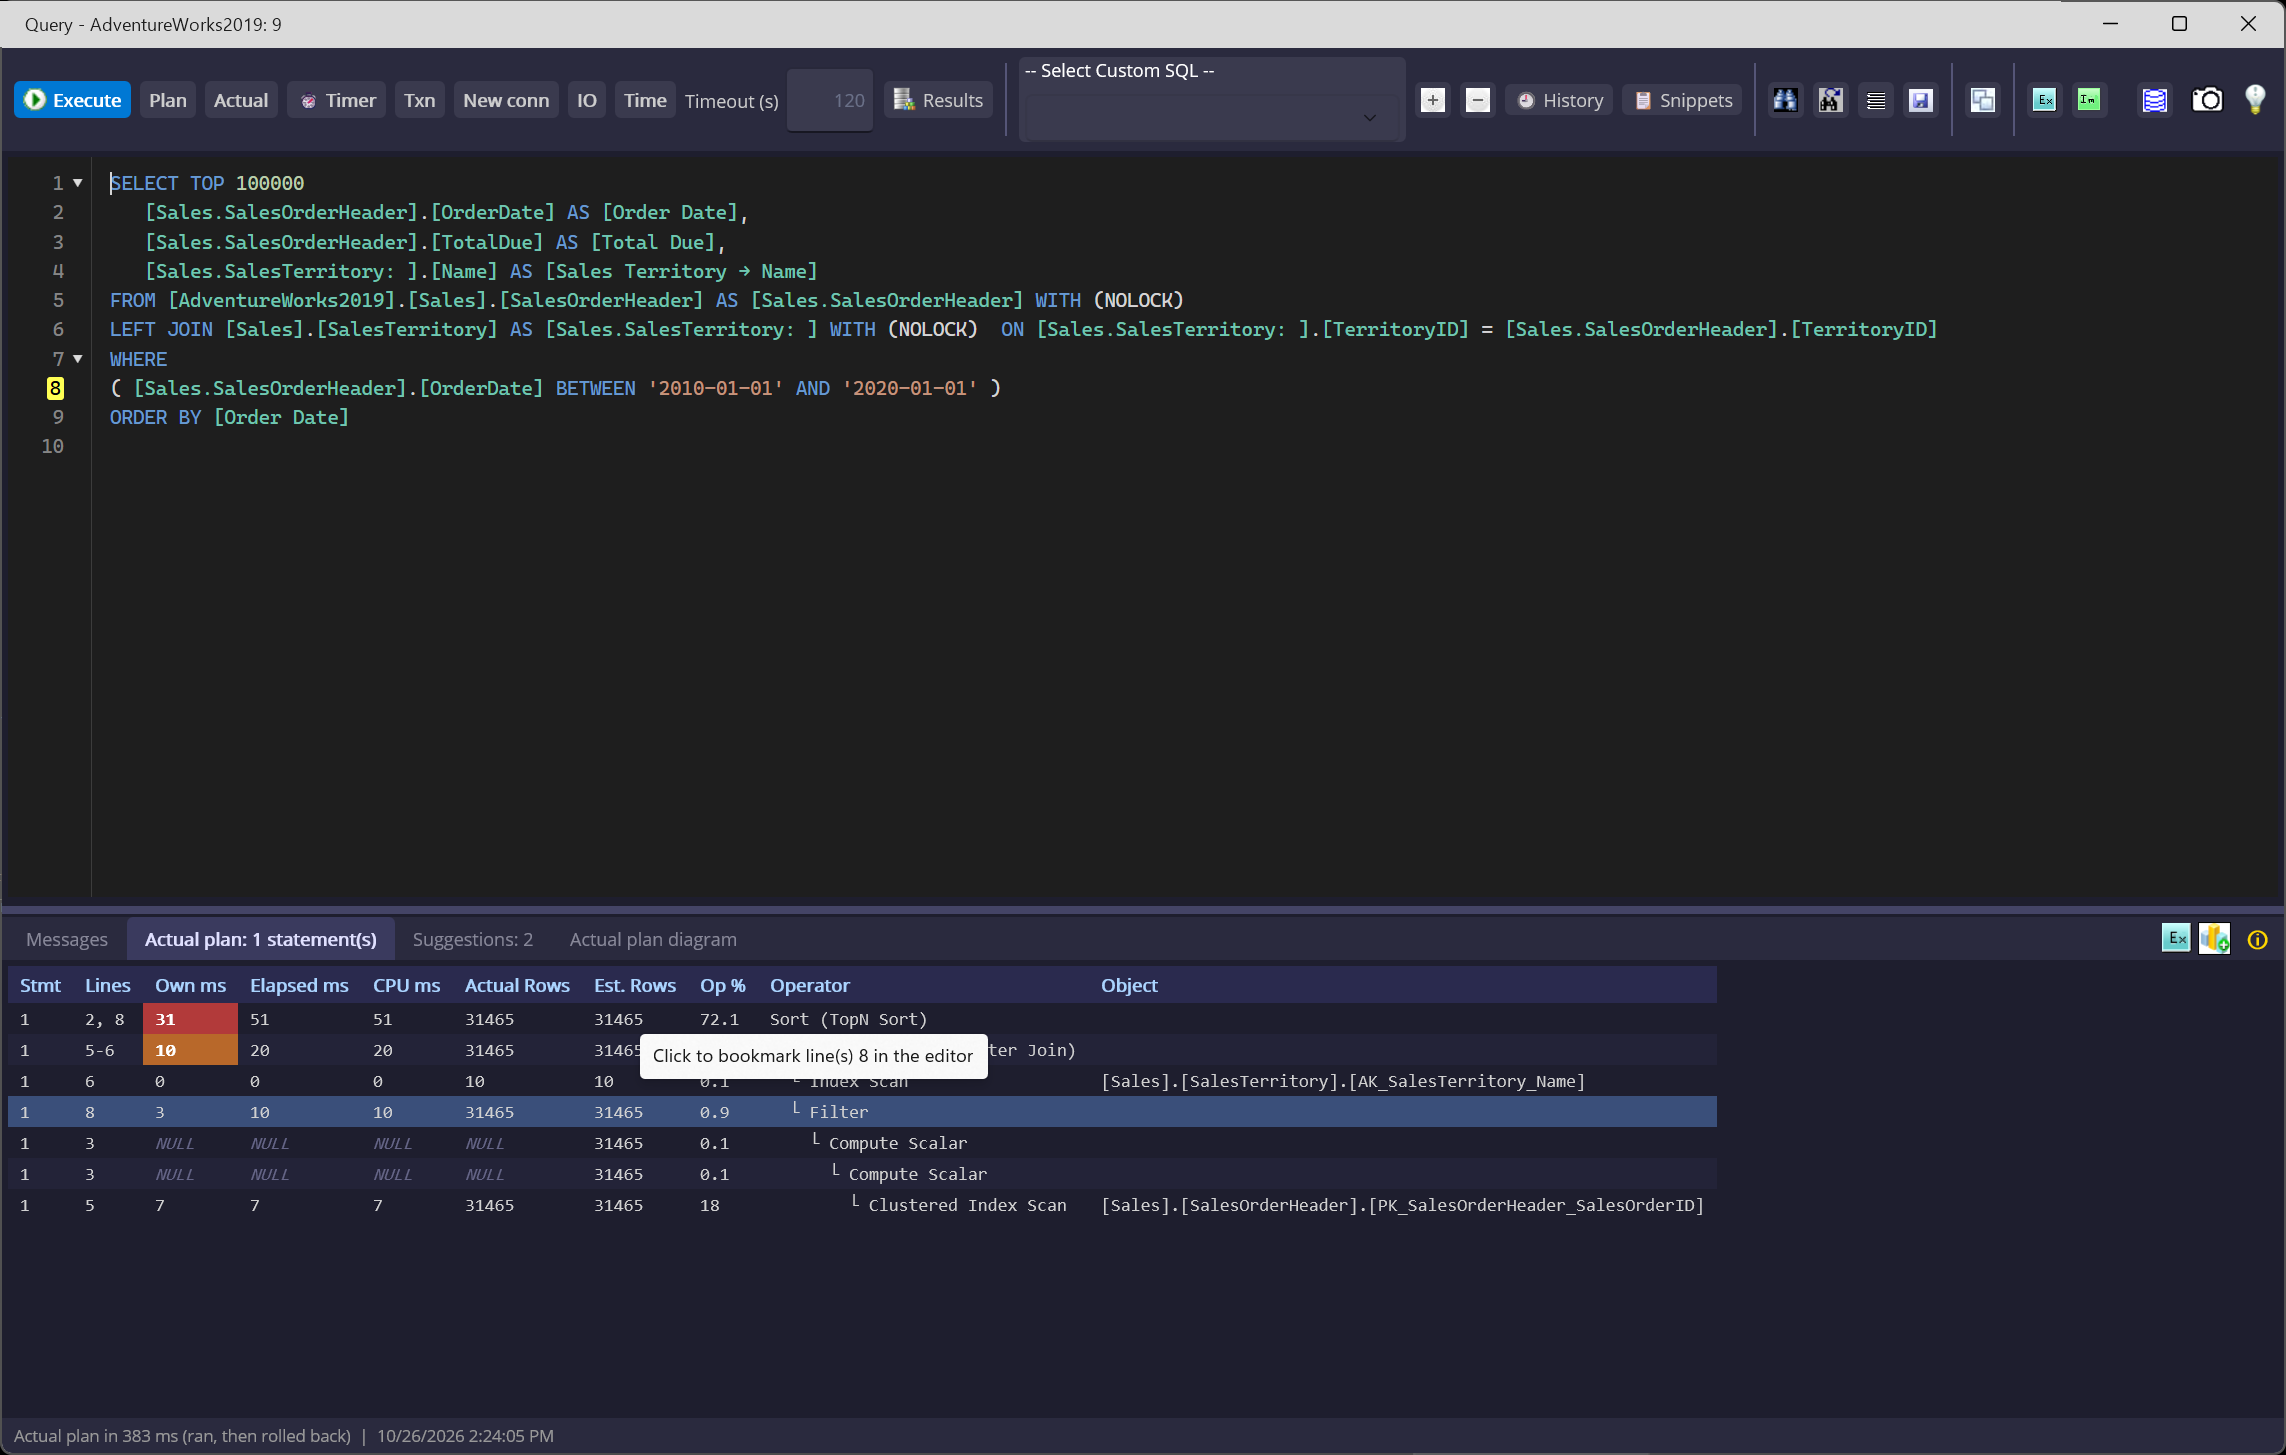This screenshot has width=2286, height=1455.
Task: Click the red Own ms cell showing 31
Action: tap(190, 1019)
